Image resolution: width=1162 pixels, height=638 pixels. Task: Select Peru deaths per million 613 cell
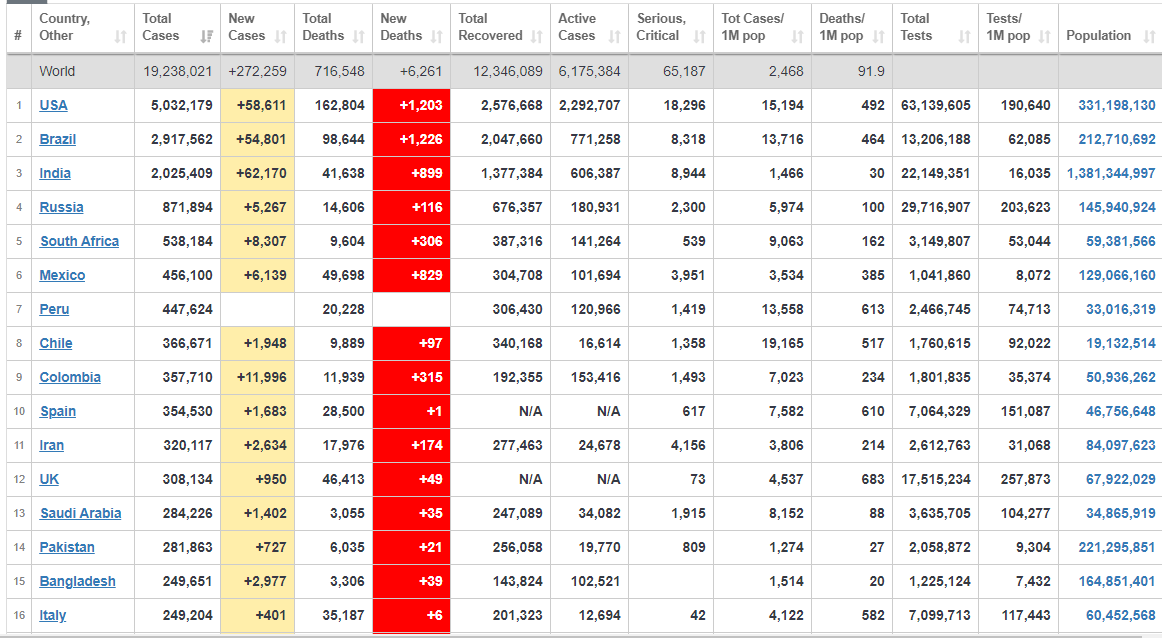(852, 310)
